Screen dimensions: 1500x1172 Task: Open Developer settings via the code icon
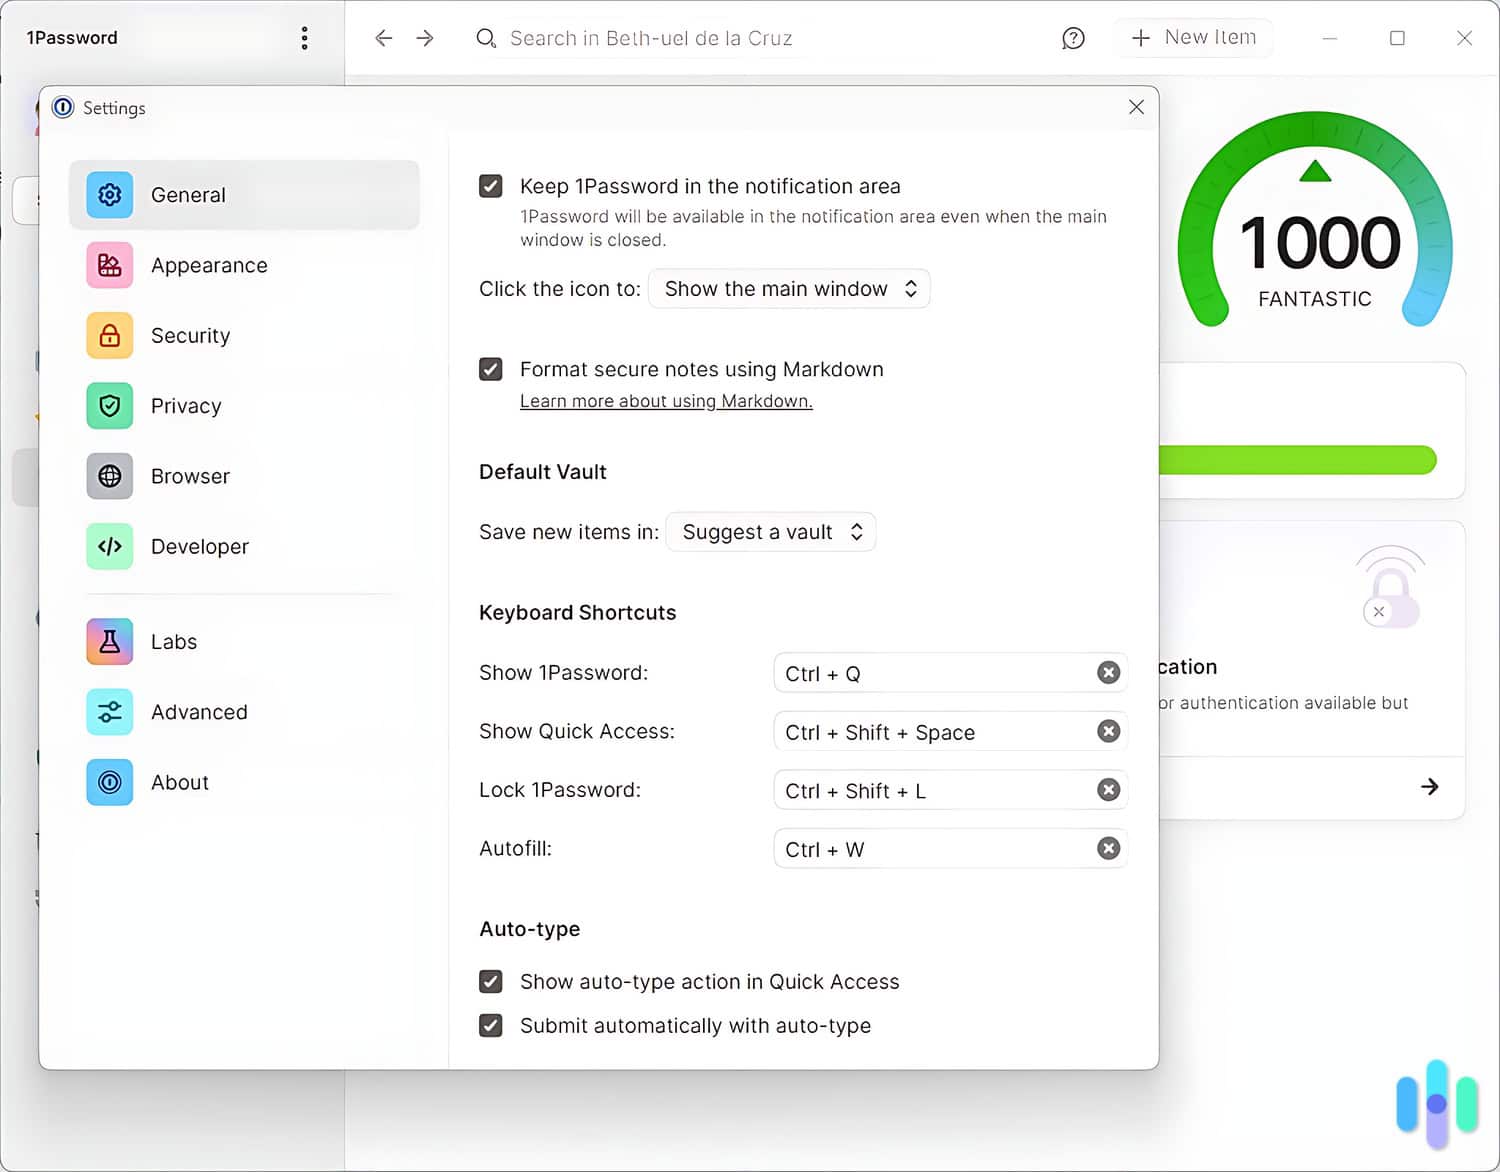(109, 546)
